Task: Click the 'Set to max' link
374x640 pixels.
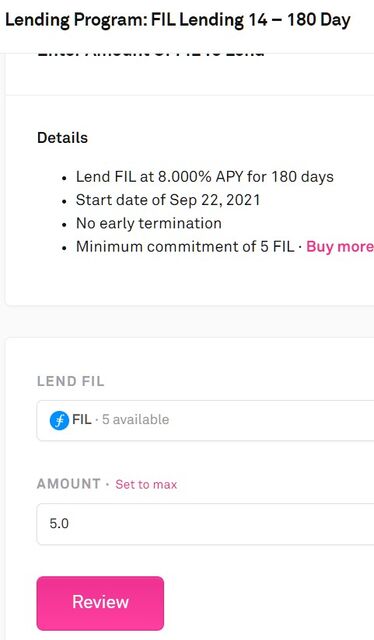Action: click(146, 484)
